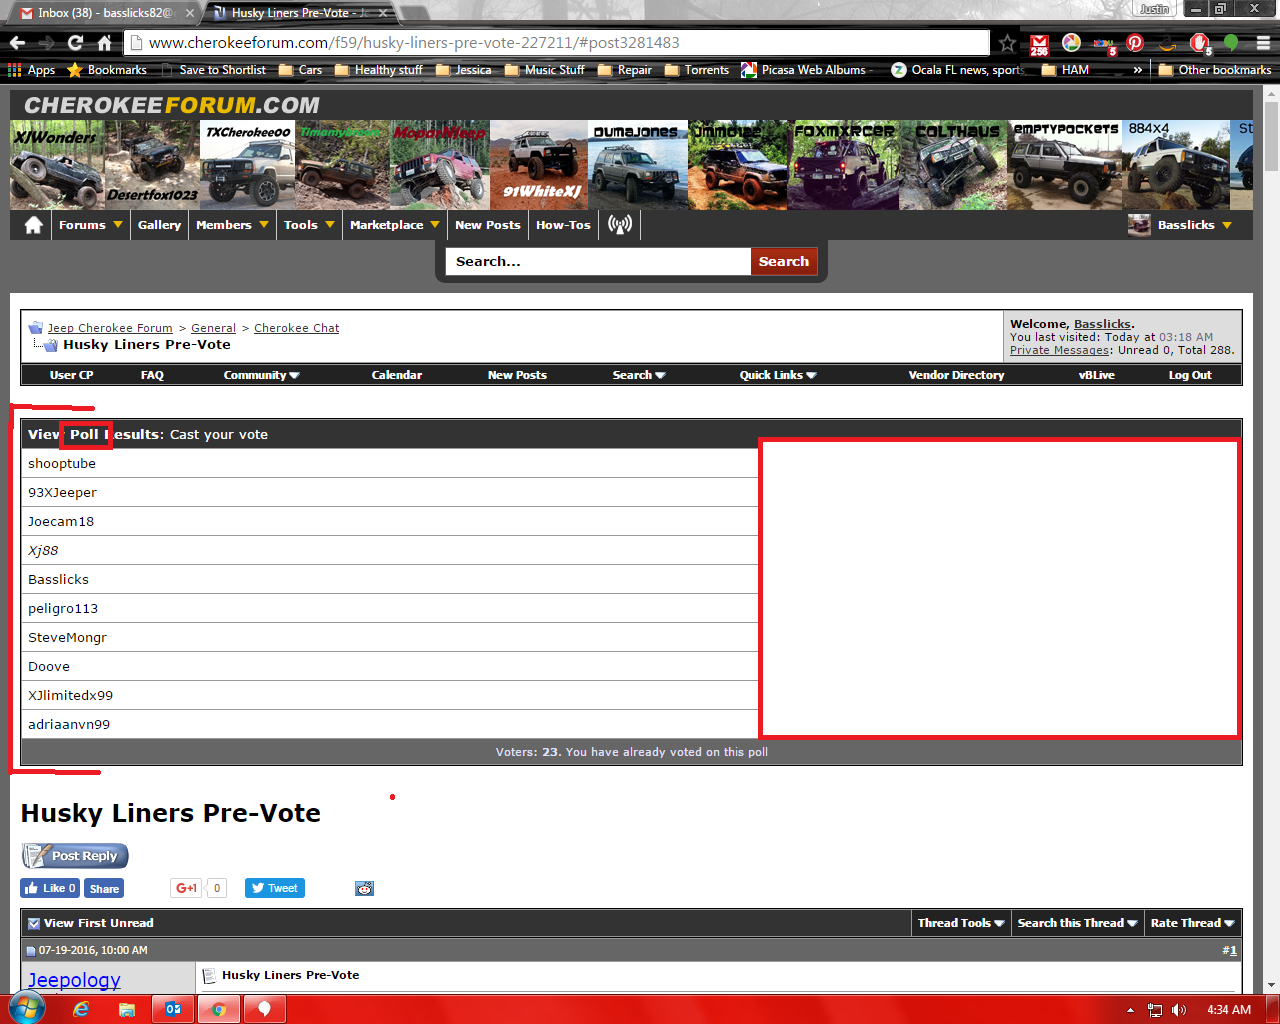
Task: Reload the page in Chrome
Action: [75, 43]
